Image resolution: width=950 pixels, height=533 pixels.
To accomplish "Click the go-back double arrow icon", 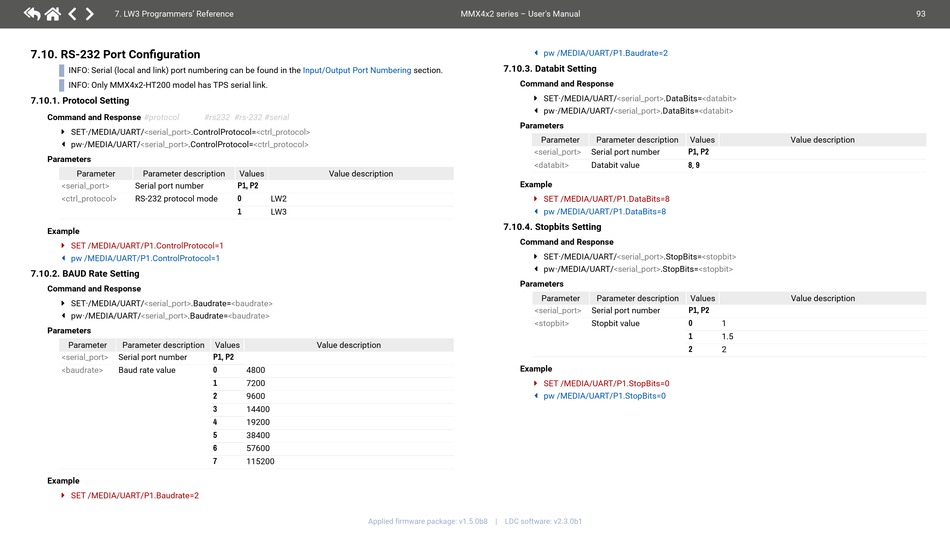I will pyautogui.click(x=32, y=14).
